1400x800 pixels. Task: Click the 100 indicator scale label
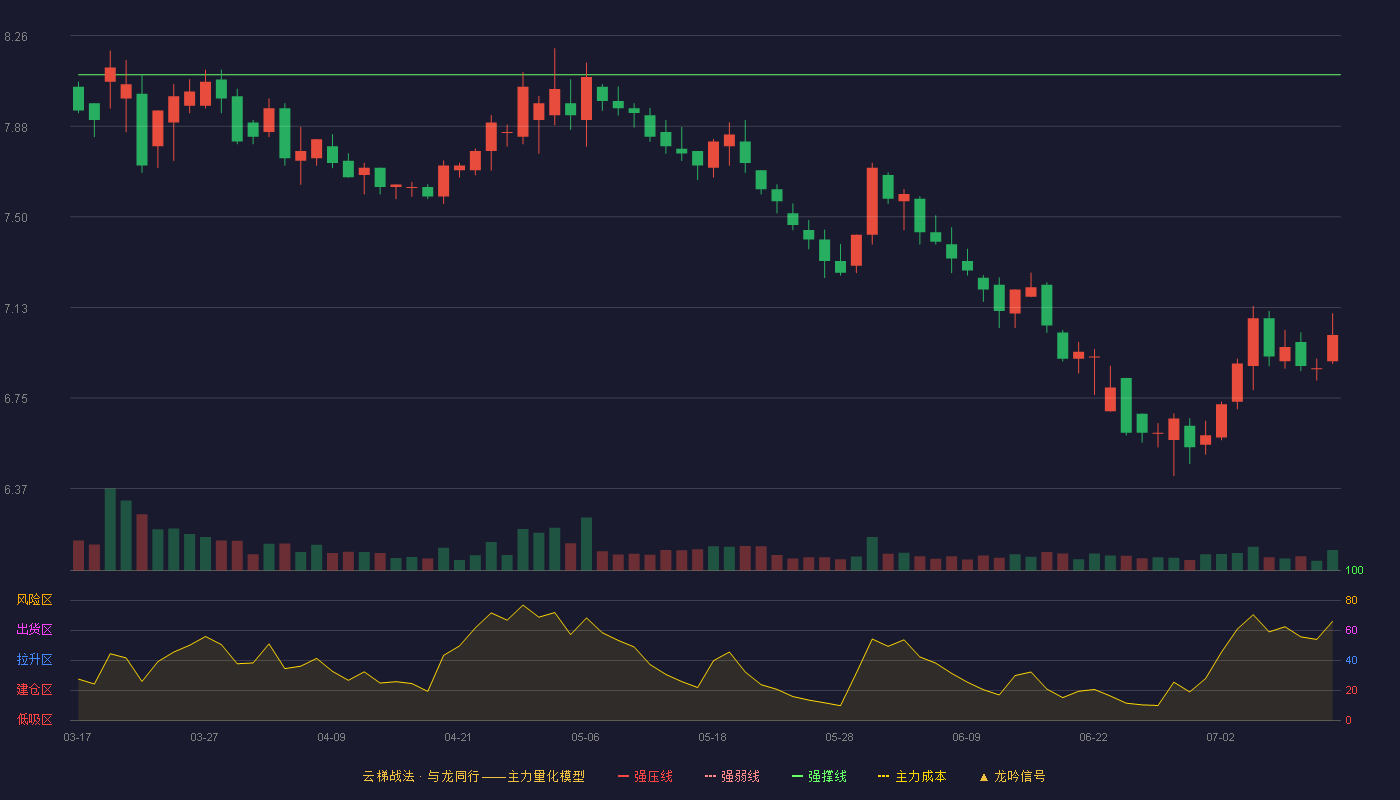coord(1354,570)
